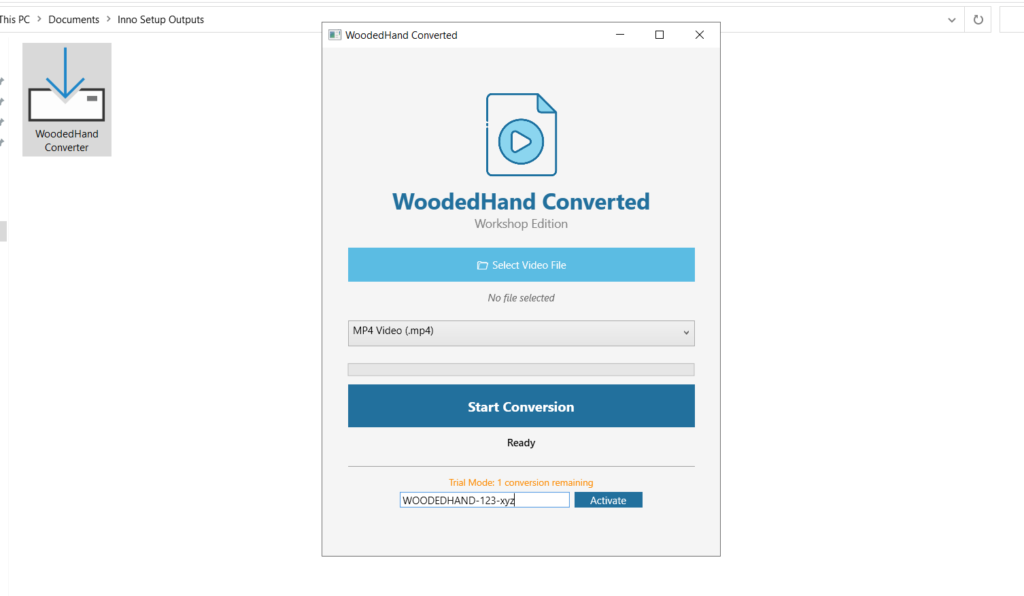
Task: Expand the chevron after This PC
Action: [x=39, y=19]
